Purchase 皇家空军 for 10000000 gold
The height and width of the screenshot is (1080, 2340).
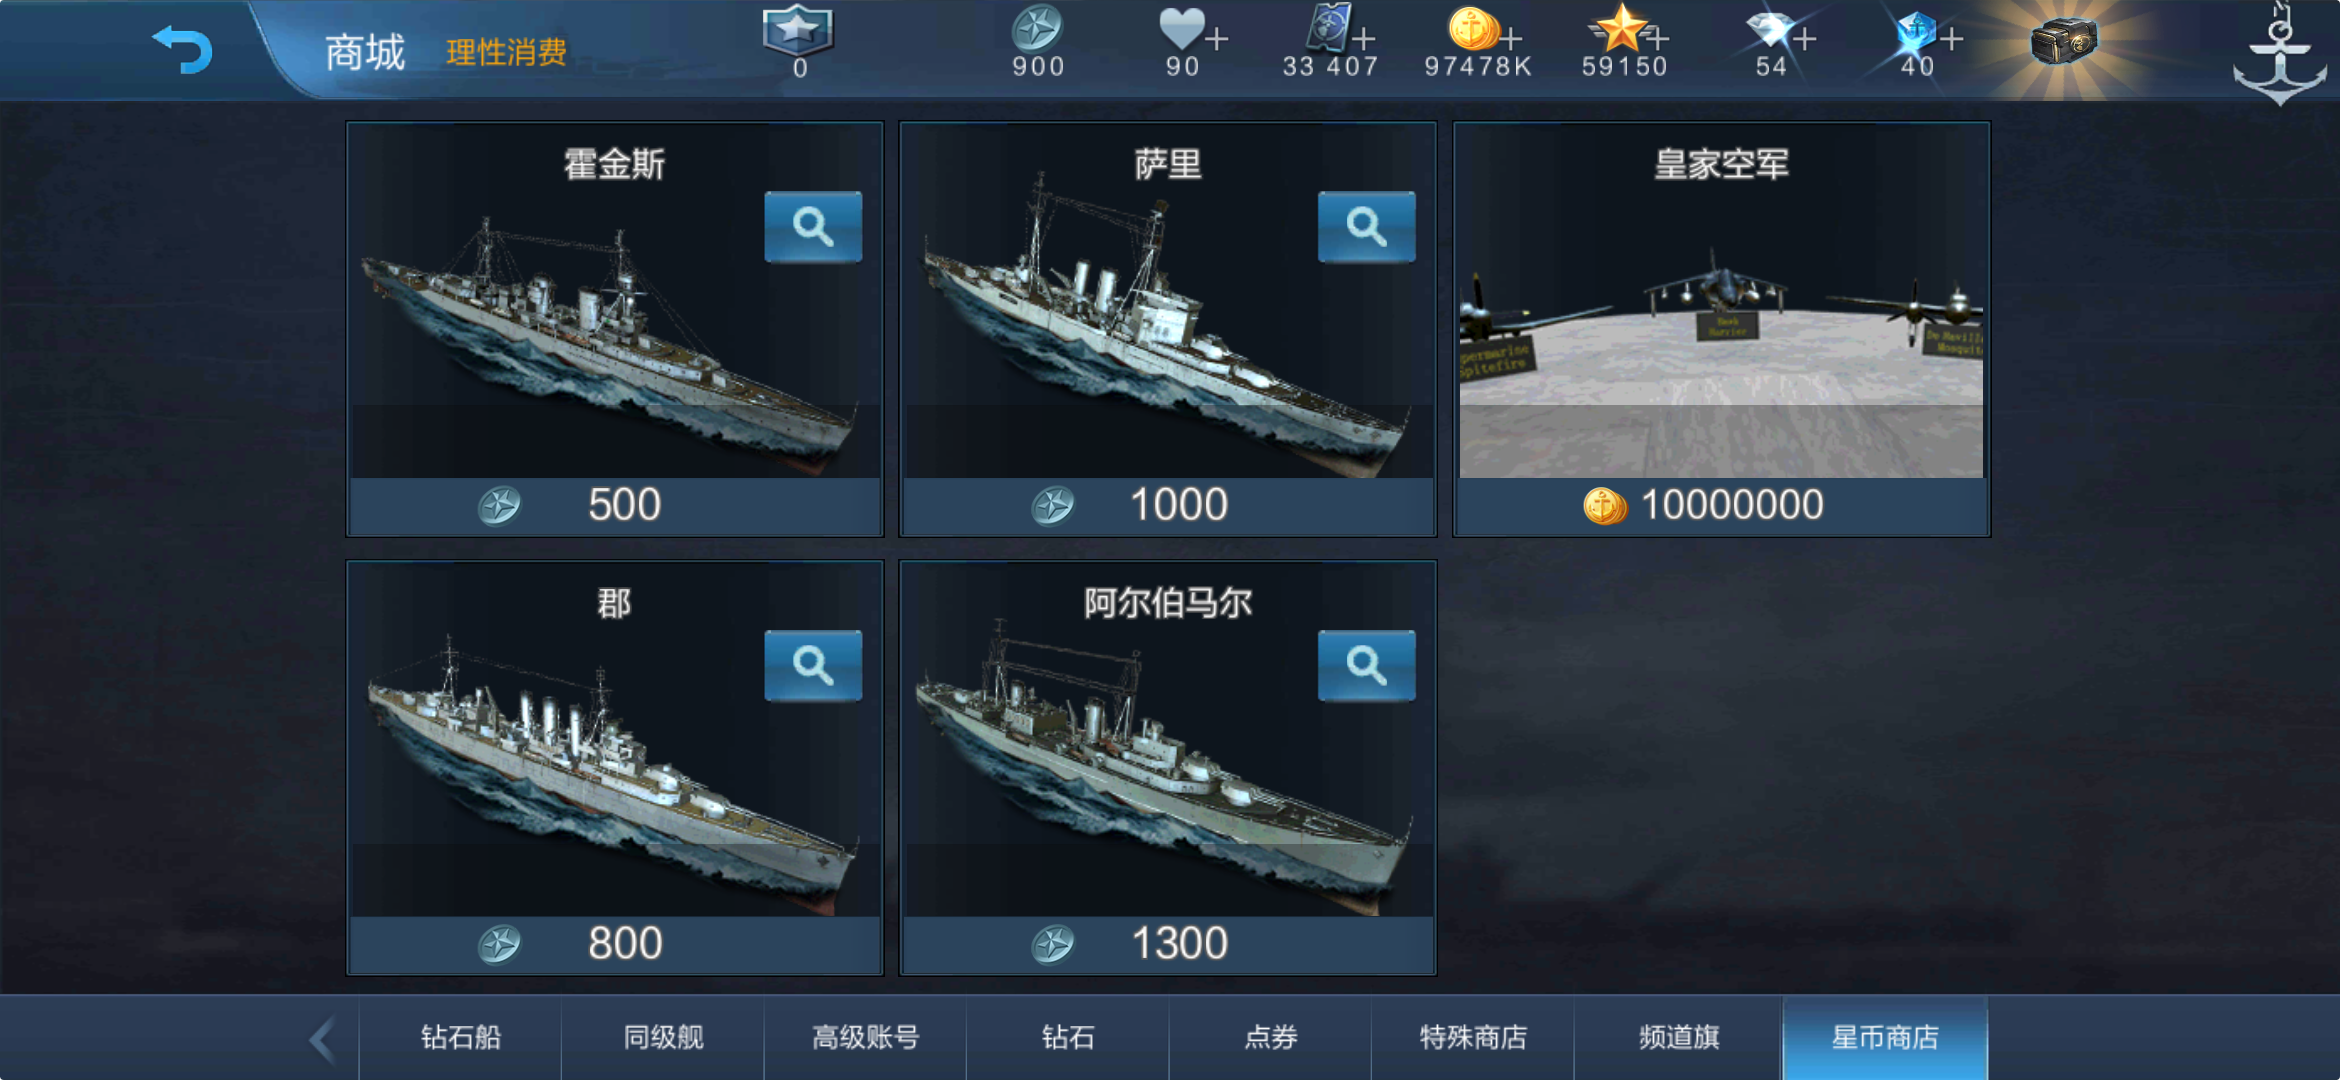1721,505
